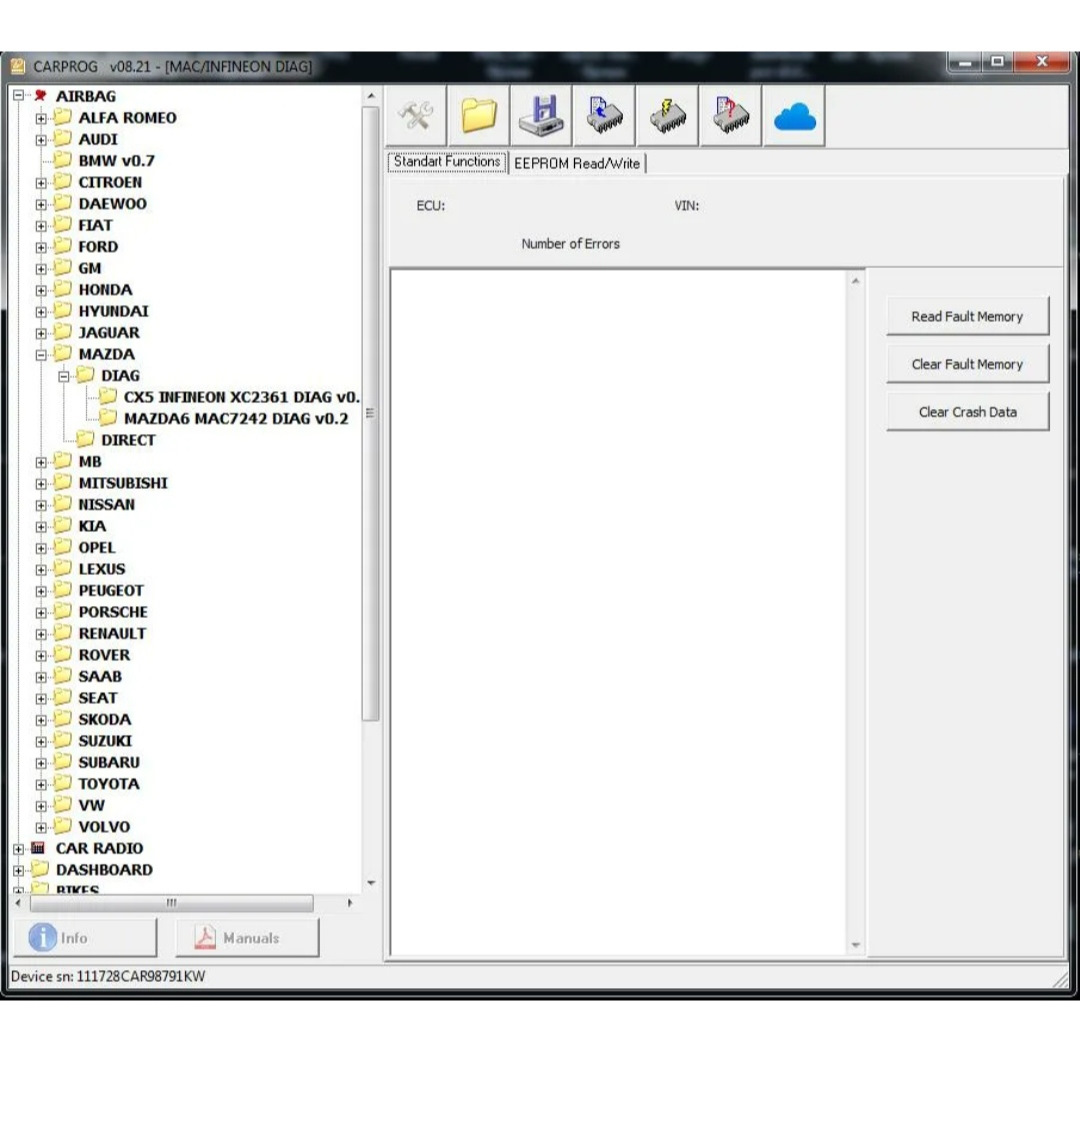Collapse the DIAG subfolder node
This screenshot has width=1080, height=1129.
pos(63,377)
